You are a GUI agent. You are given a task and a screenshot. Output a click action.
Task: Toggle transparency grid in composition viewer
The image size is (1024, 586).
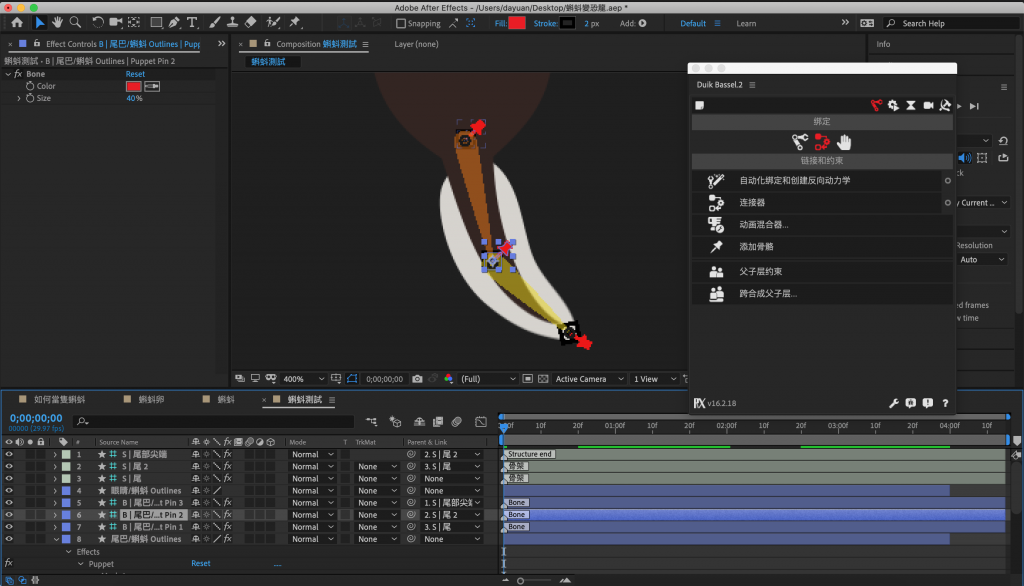543,379
